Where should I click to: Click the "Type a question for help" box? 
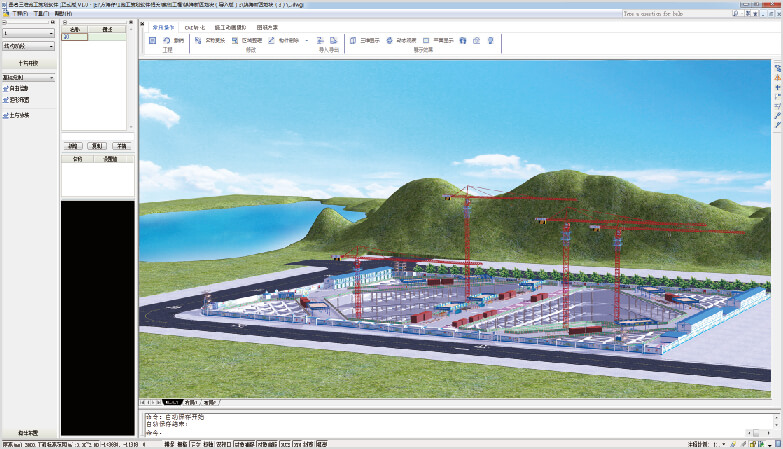(680, 14)
